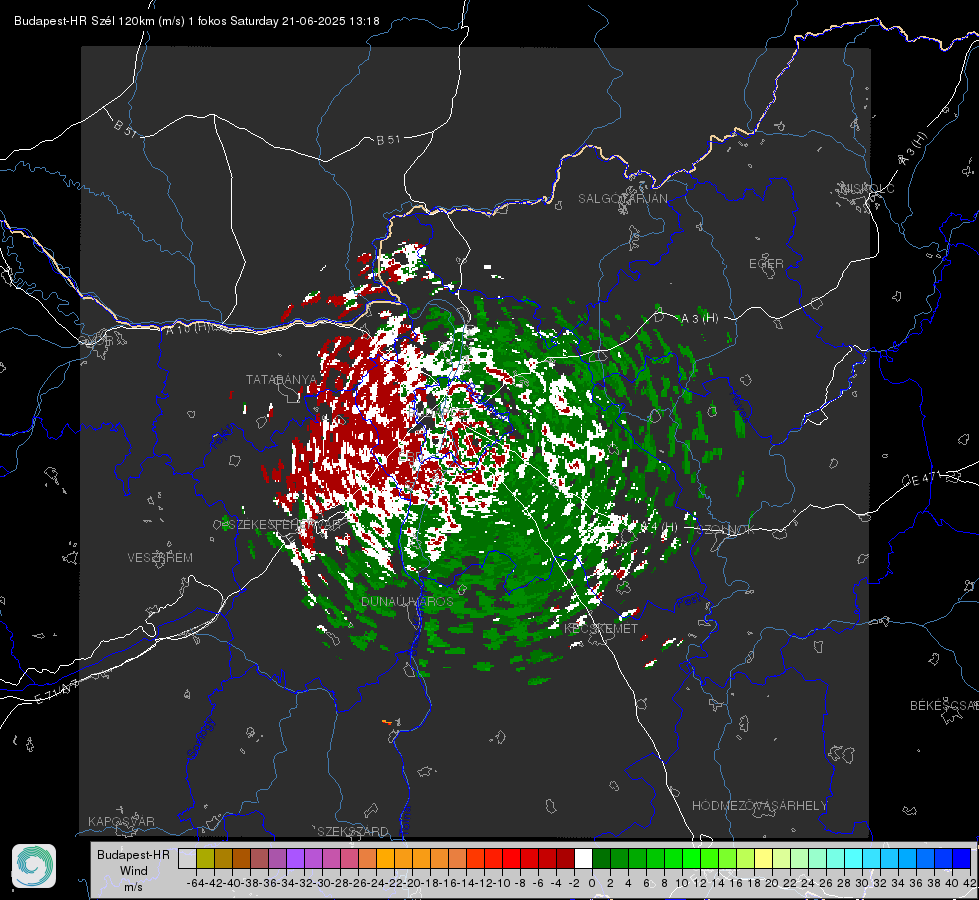Click the Budapest-HR Wind m/s legend label

133,871
